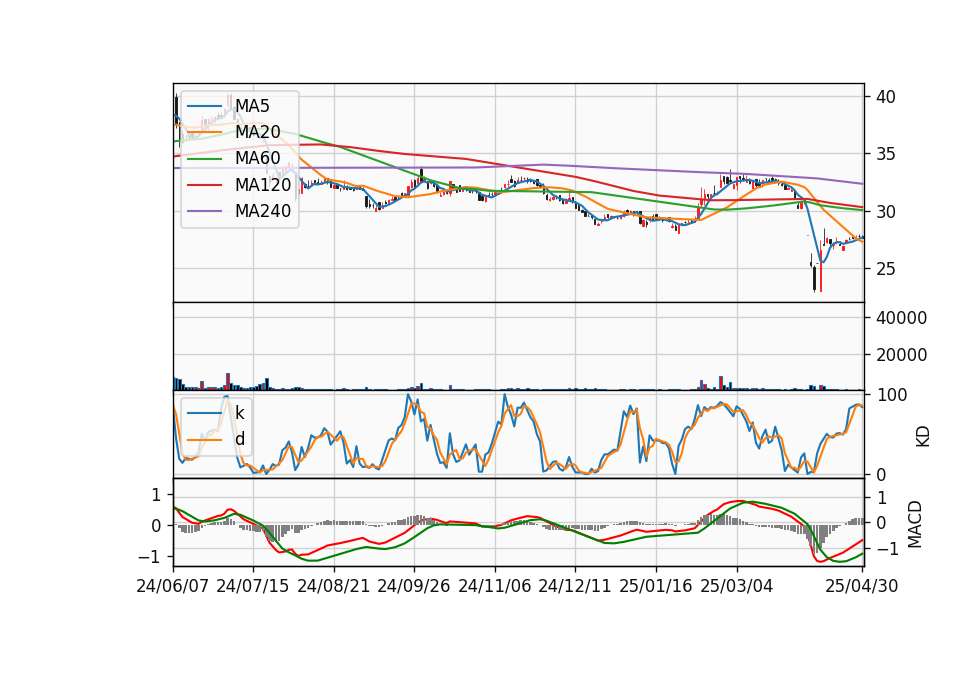Click the purple MA240 line sample in legend
960x690 pixels.
204,211
